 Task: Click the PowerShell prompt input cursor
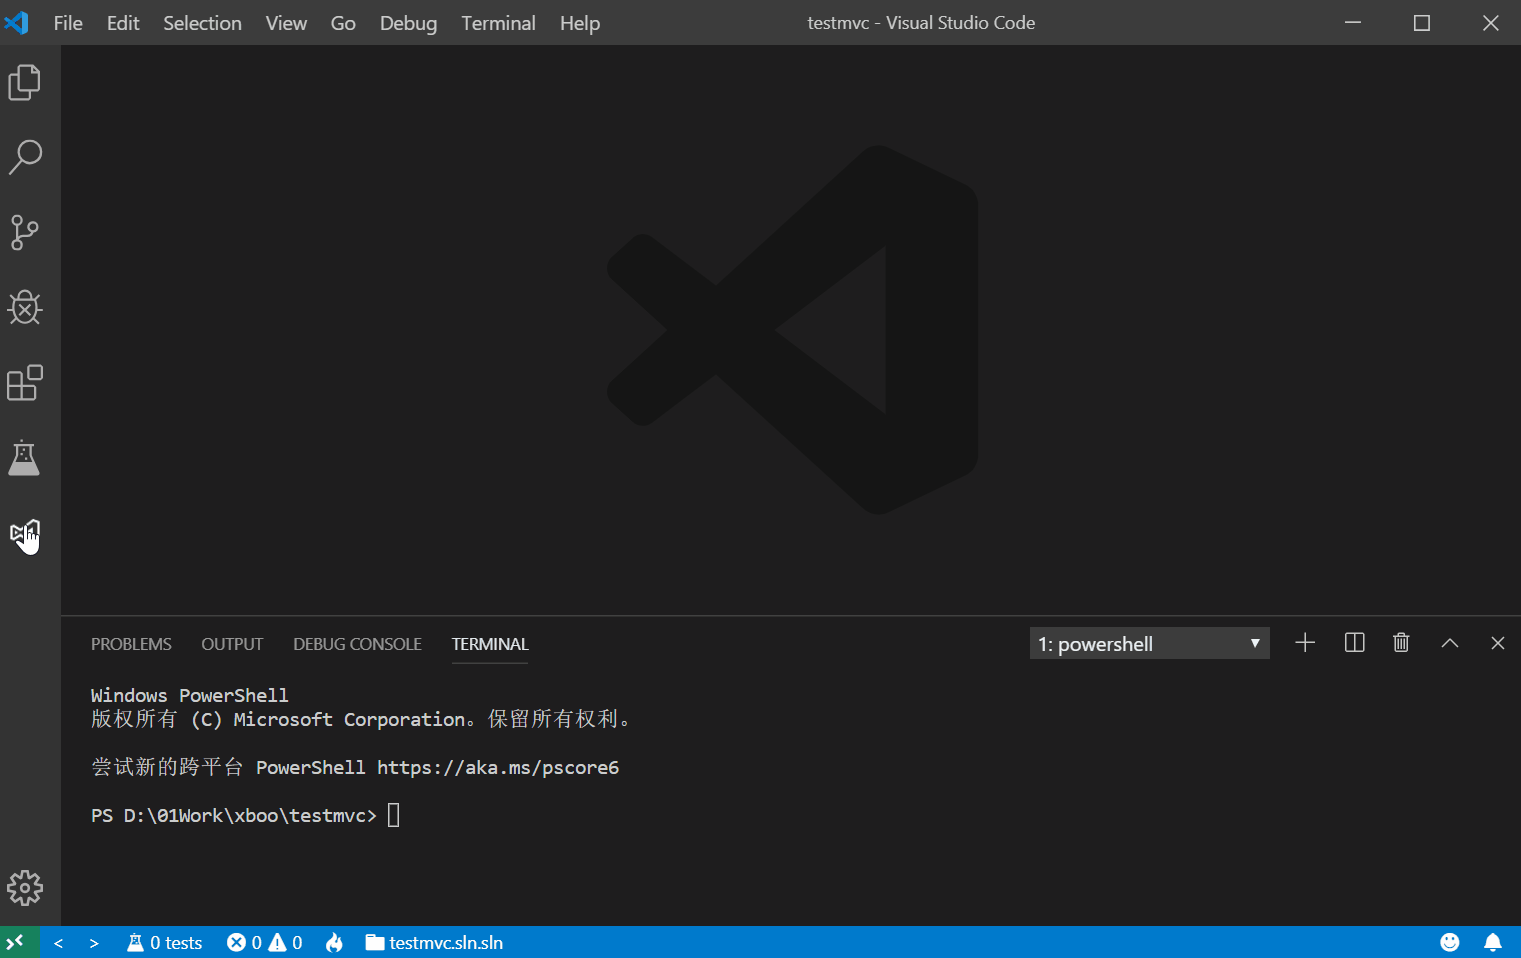click(x=394, y=815)
